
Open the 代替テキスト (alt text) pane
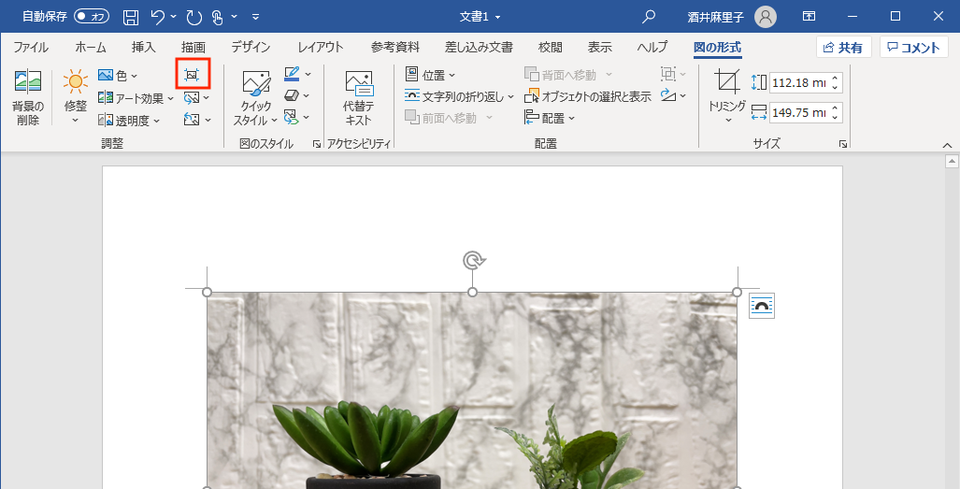click(358, 97)
